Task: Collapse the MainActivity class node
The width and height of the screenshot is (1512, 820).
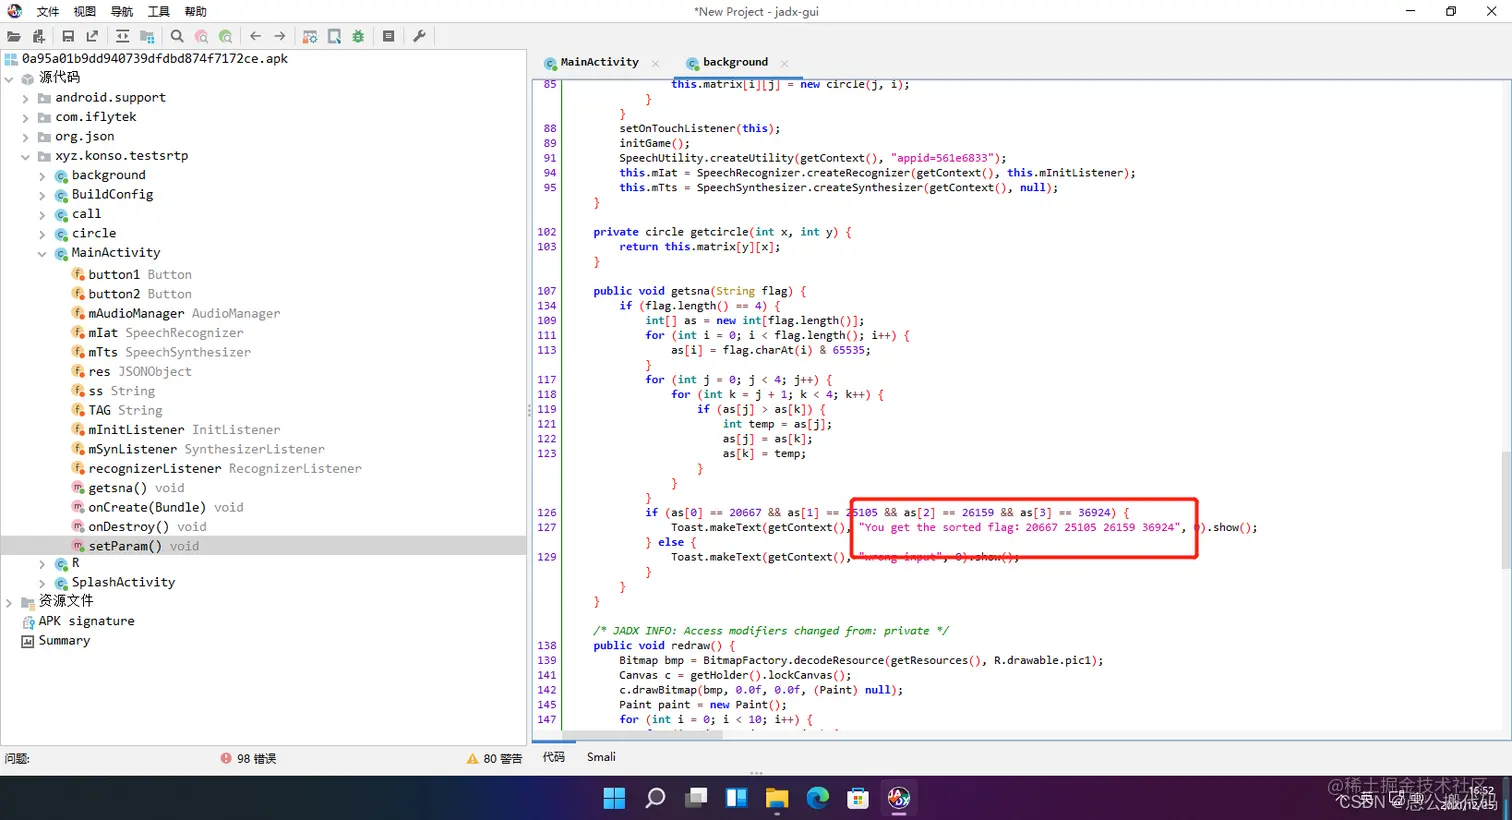Action: (x=42, y=253)
